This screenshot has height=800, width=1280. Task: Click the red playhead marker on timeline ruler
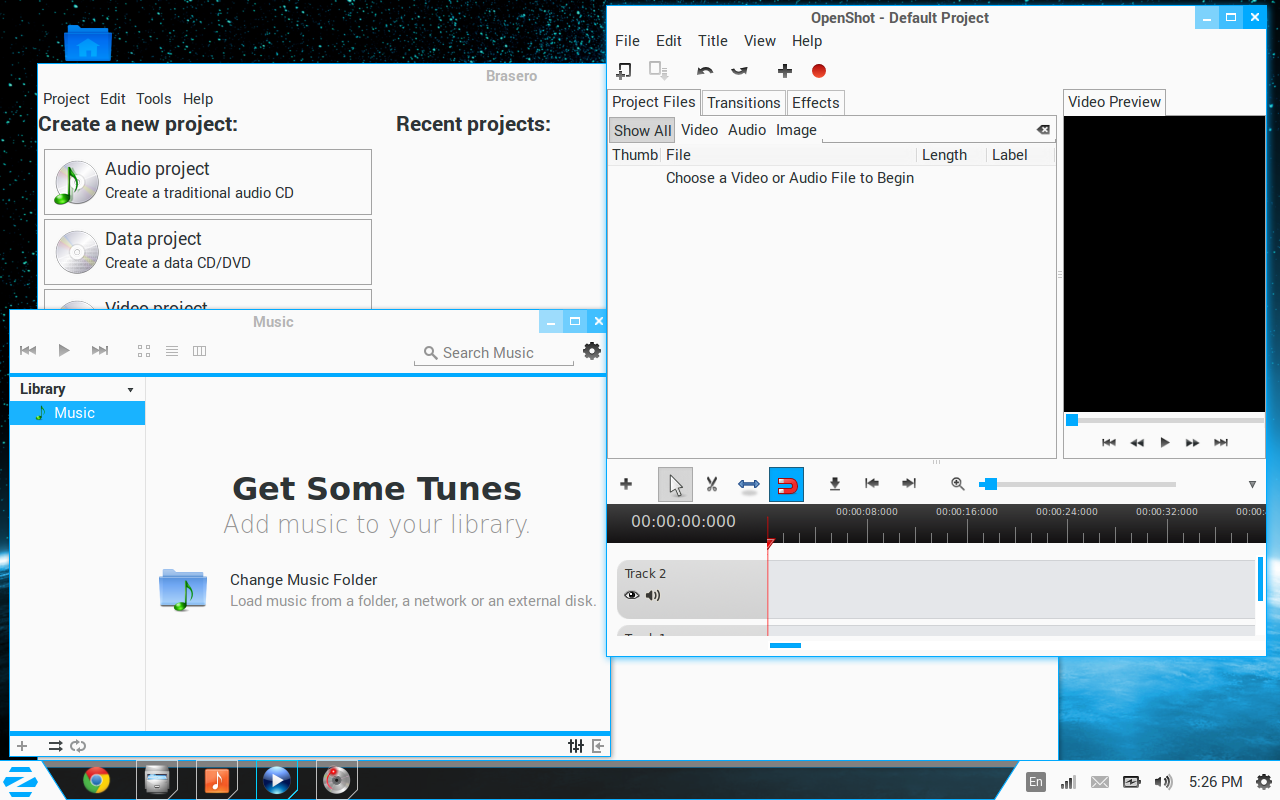tap(770, 544)
